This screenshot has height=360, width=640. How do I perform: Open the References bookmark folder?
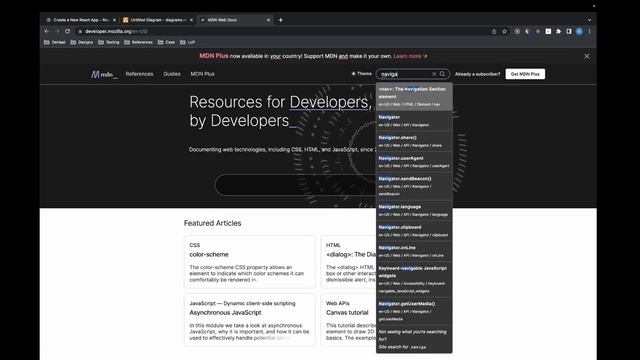click(138, 42)
